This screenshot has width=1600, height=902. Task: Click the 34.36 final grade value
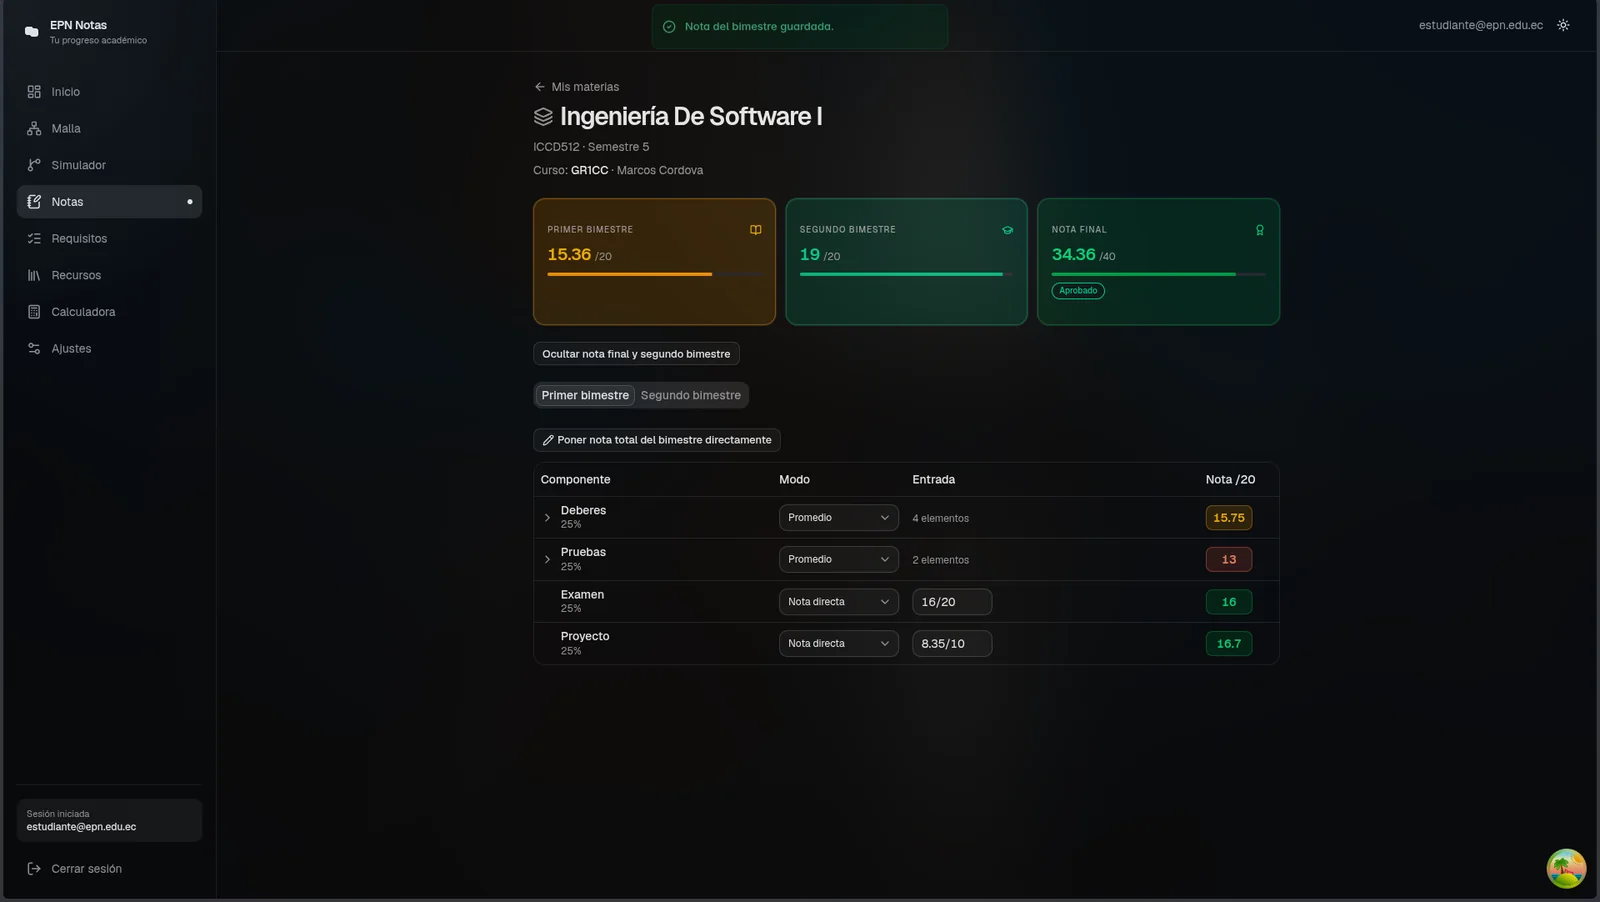[x=1073, y=255]
